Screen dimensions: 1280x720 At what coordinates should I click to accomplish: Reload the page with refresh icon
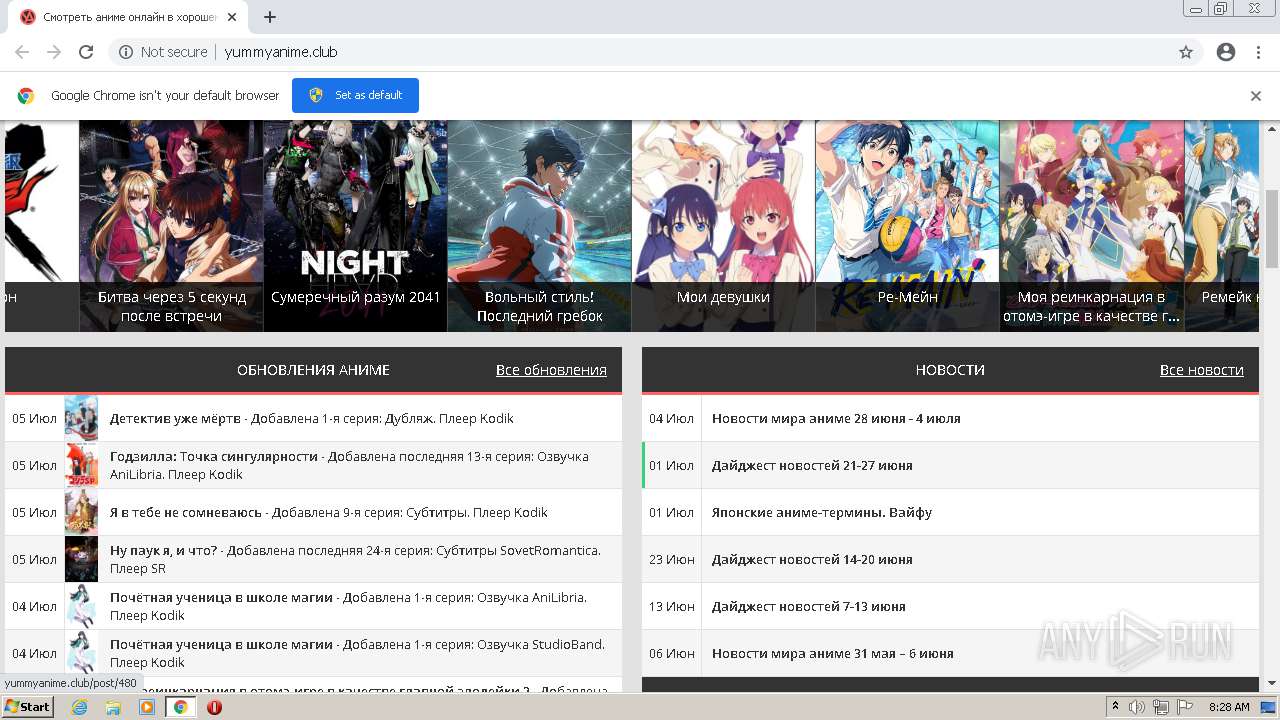pyautogui.click(x=86, y=52)
